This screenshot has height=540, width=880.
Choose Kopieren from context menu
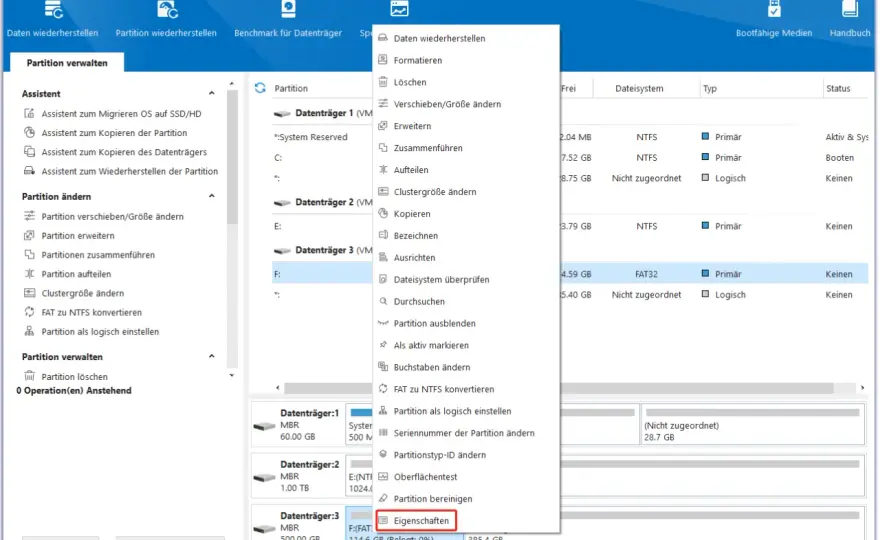click(x=466, y=213)
